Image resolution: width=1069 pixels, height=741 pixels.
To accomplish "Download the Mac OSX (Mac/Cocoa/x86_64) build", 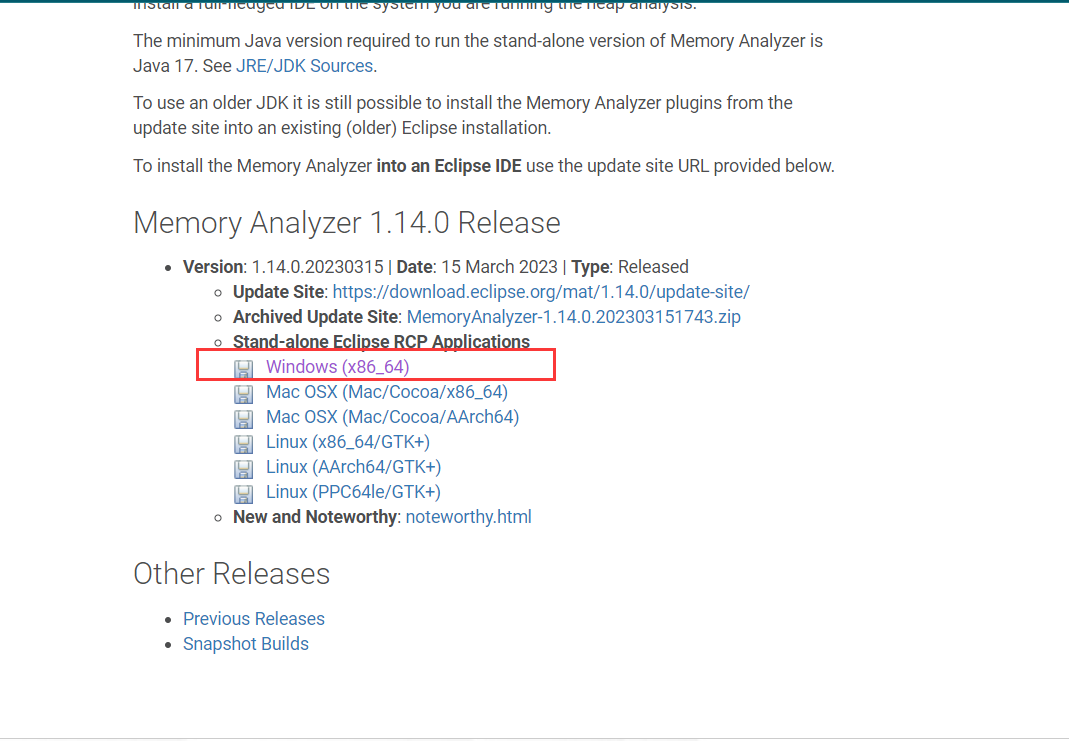I will point(386,392).
